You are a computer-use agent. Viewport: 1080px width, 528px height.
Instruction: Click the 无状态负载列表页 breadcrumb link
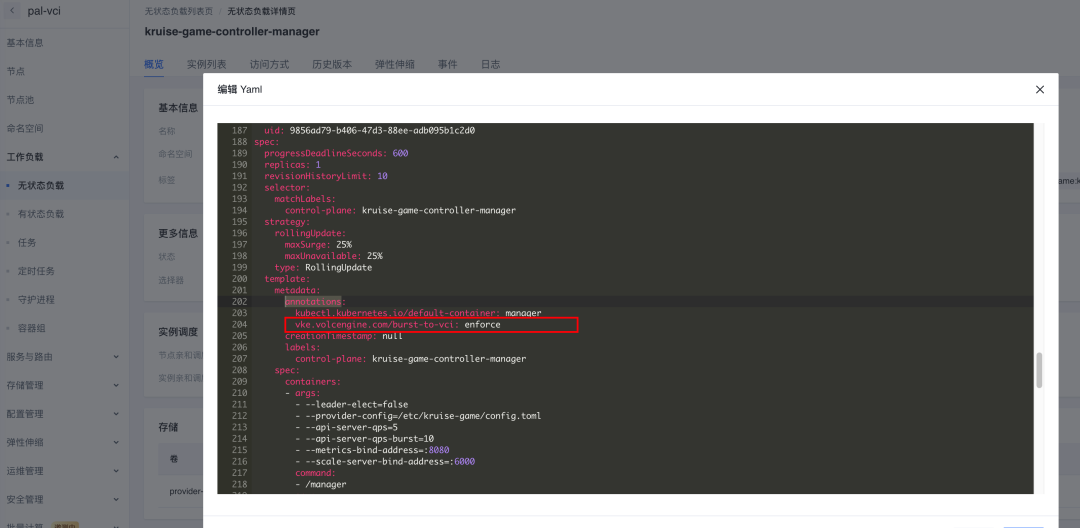179,10
